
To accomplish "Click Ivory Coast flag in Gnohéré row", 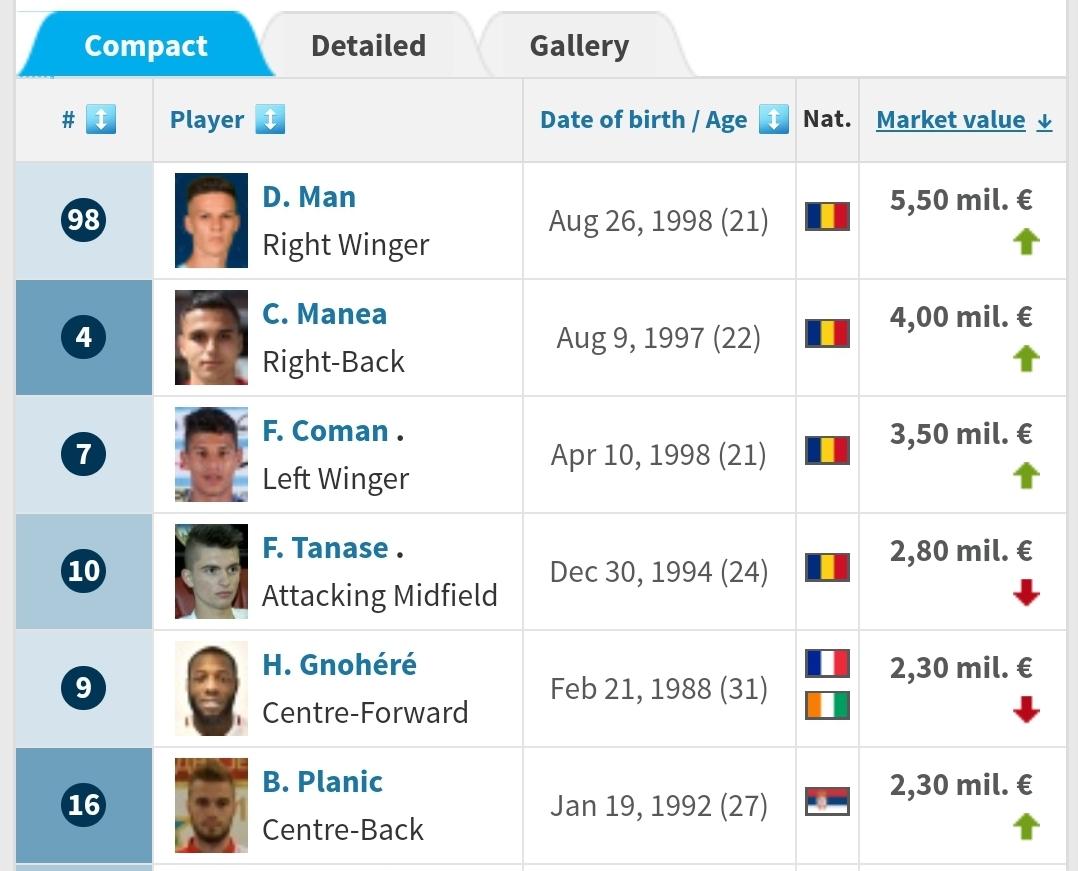I will 827,705.
